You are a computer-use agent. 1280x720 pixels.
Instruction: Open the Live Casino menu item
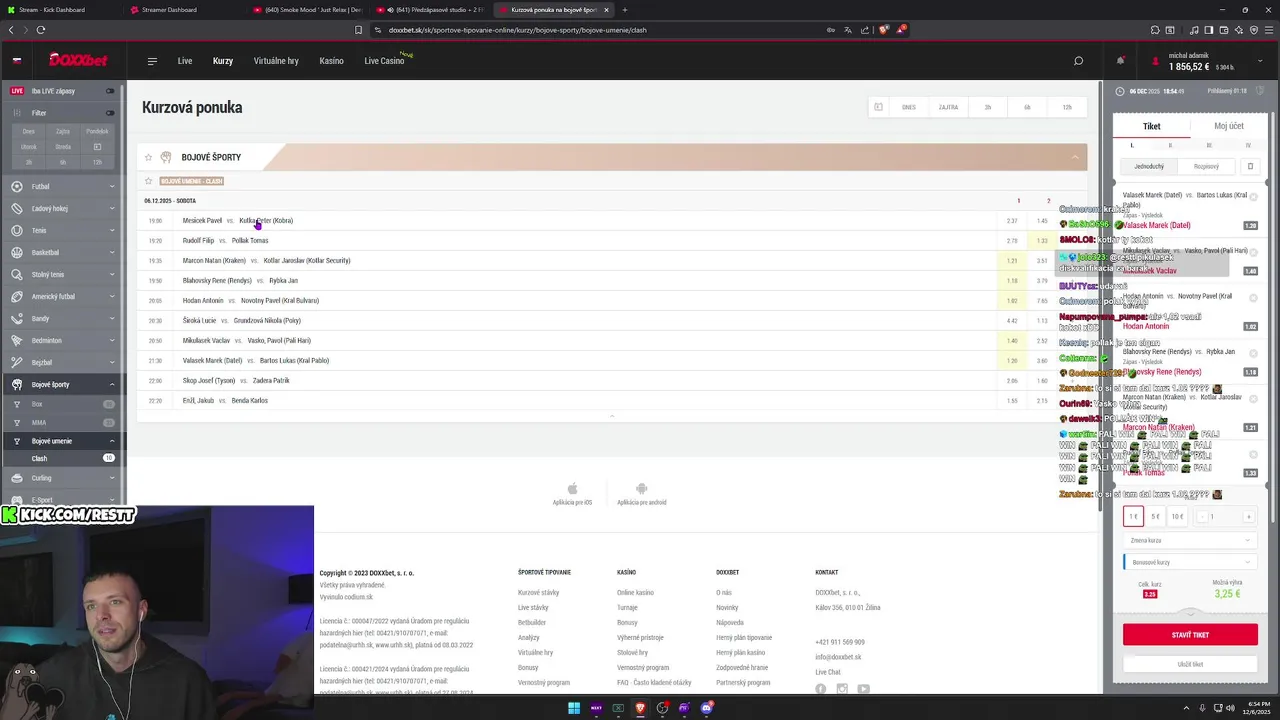tap(384, 61)
